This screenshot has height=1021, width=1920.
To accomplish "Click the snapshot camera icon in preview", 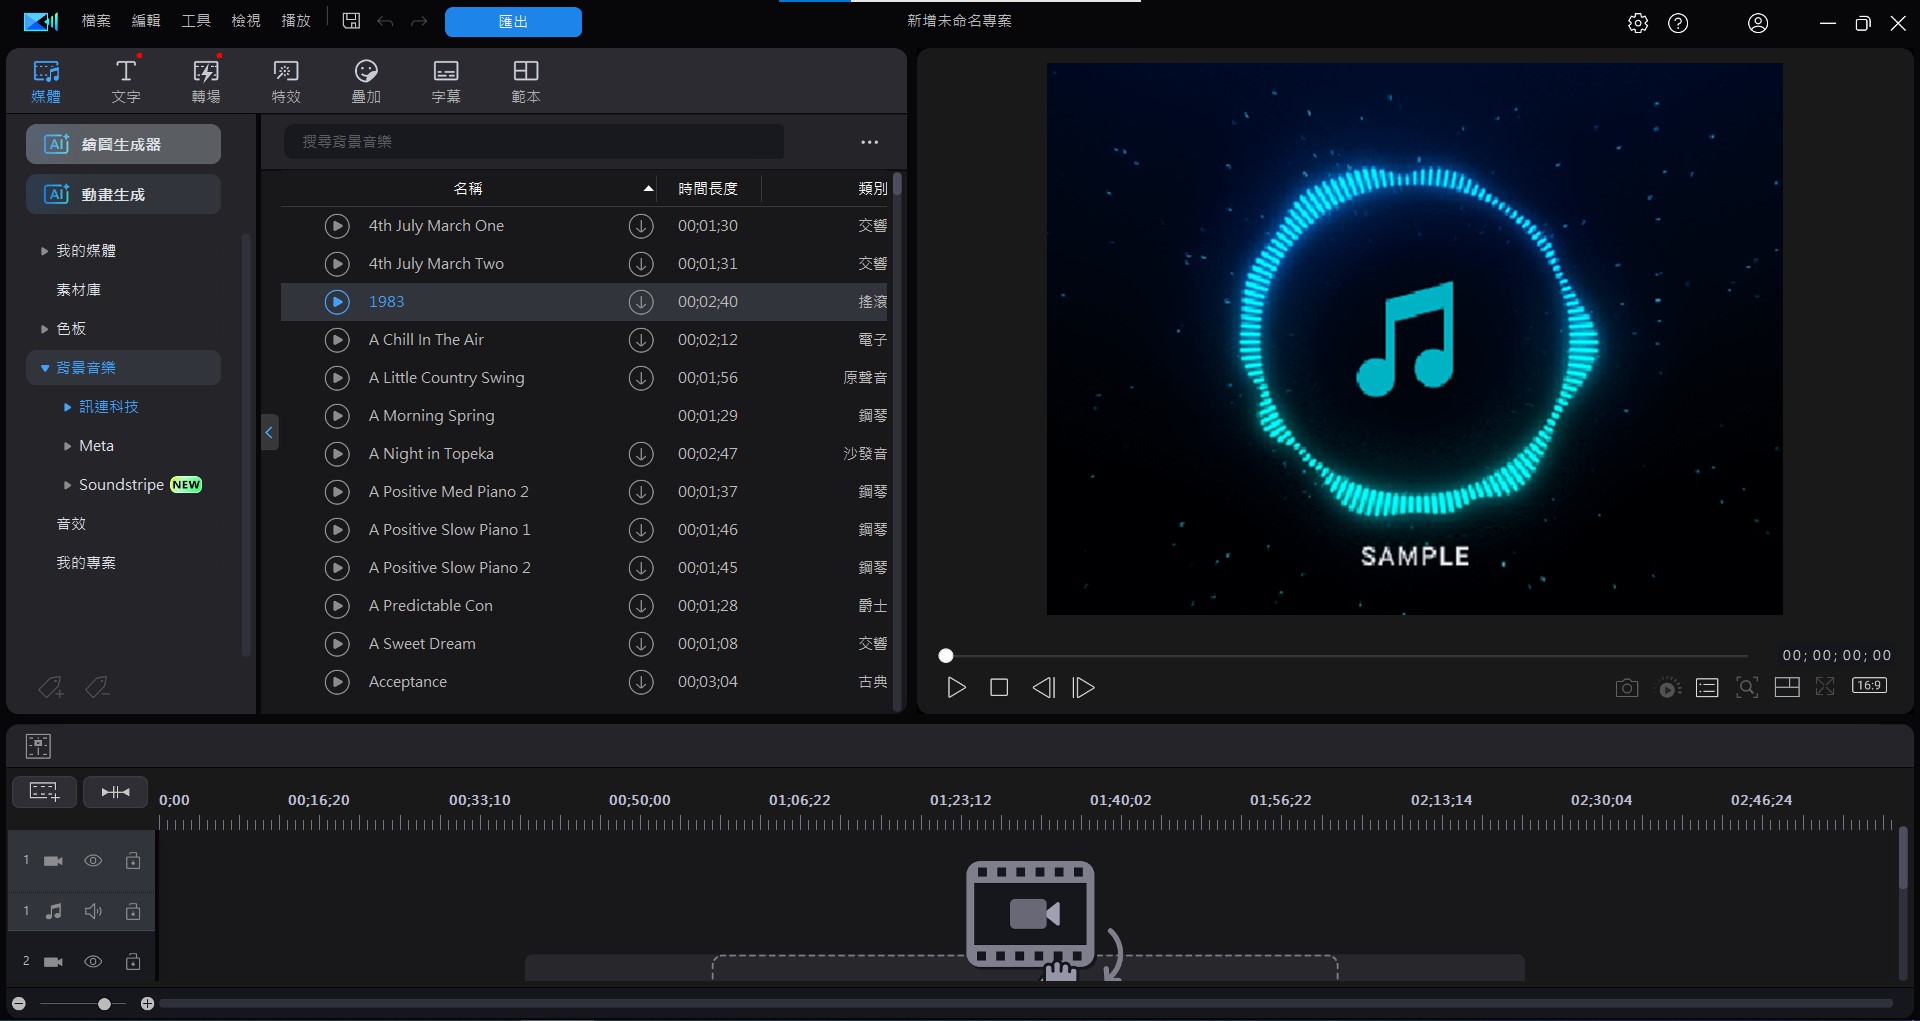I will tap(1626, 688).
